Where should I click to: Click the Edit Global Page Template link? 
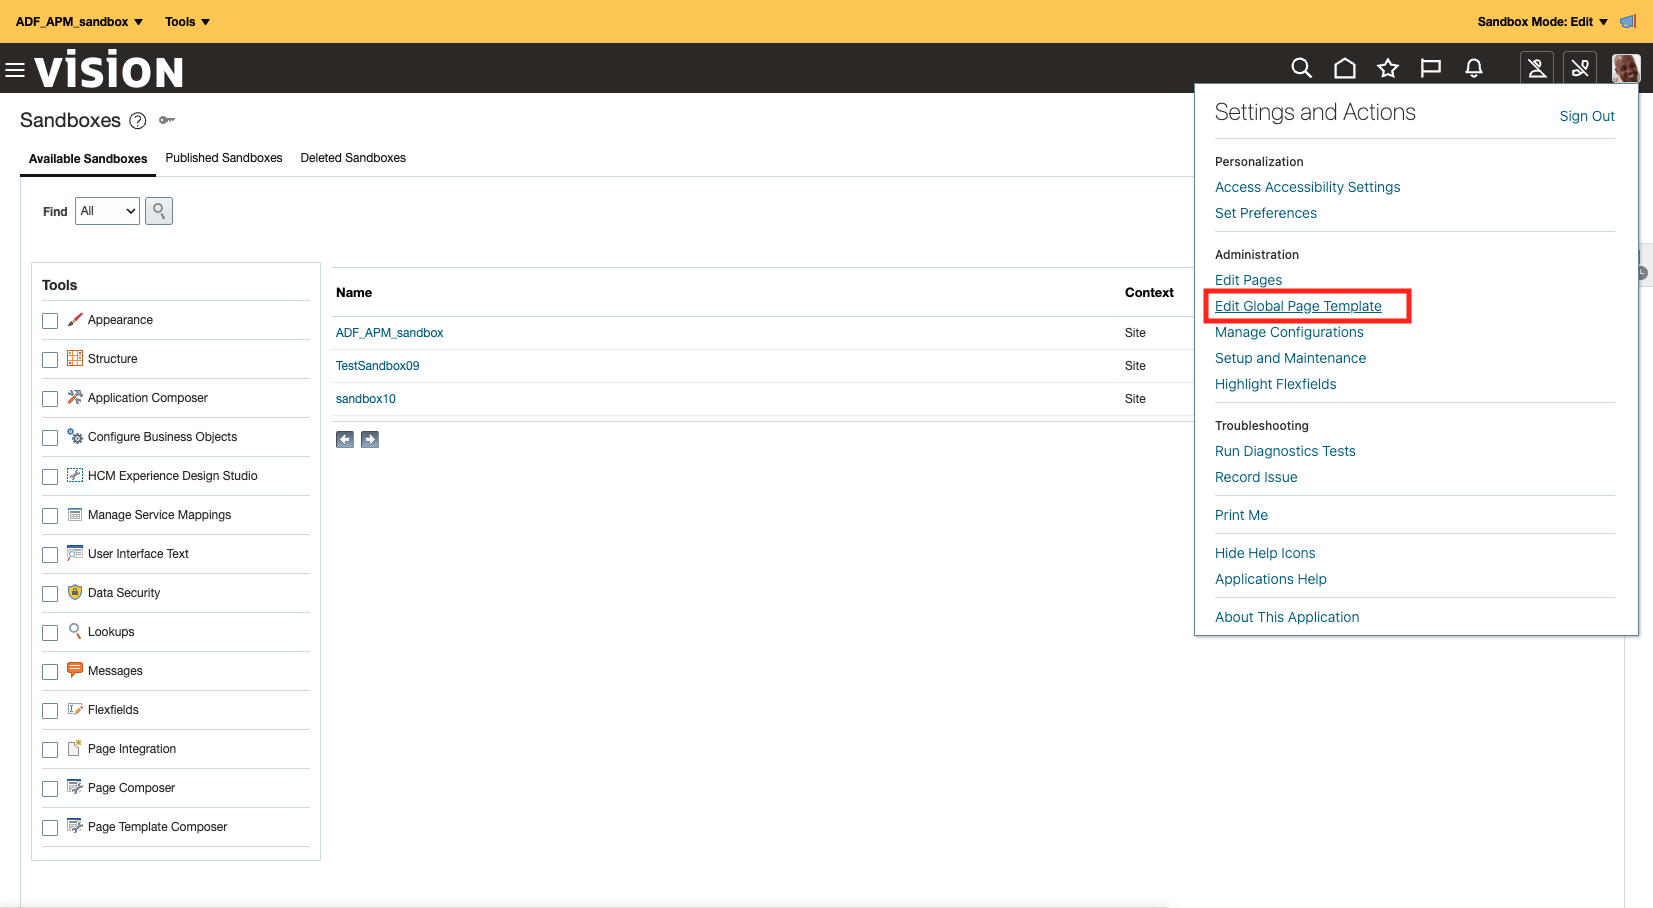[1297, 306]
